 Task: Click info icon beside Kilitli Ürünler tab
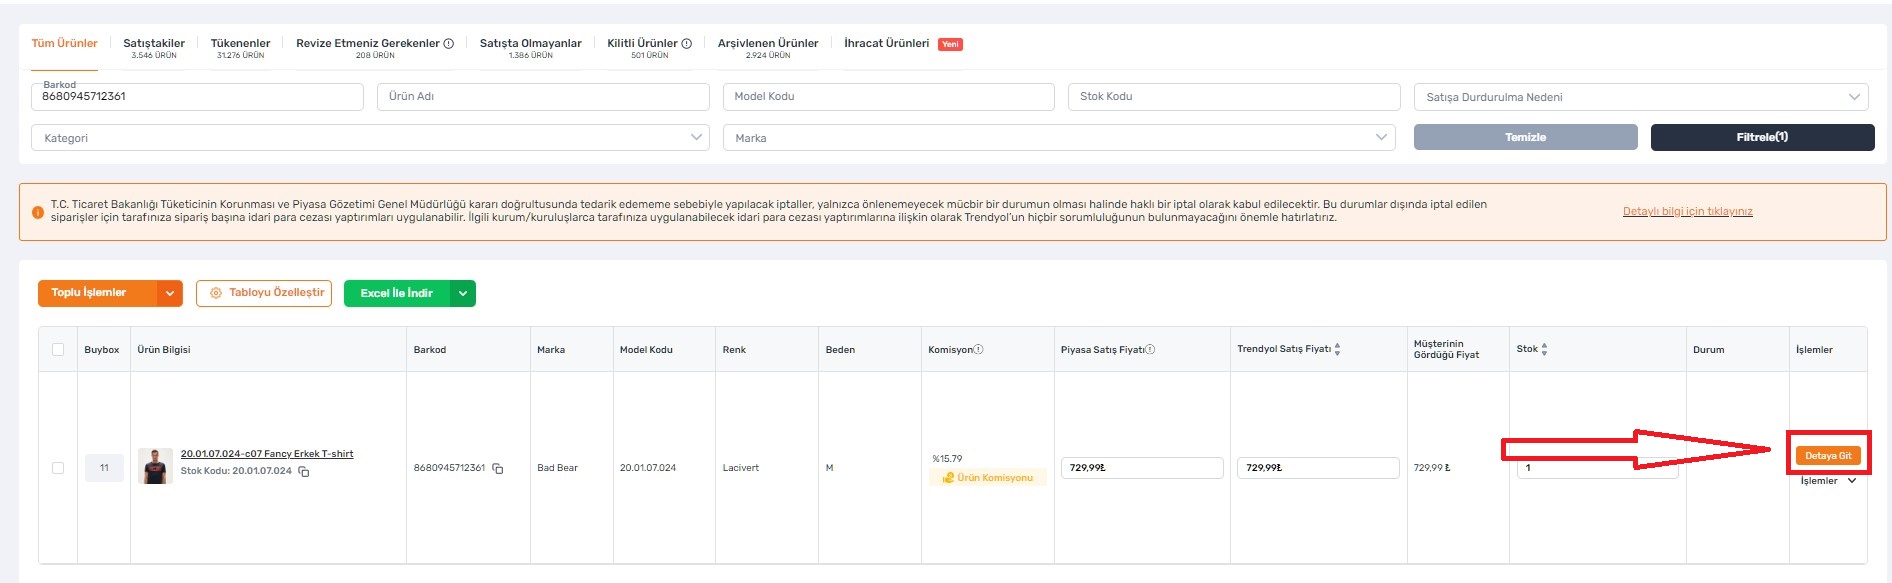[687, 44]
